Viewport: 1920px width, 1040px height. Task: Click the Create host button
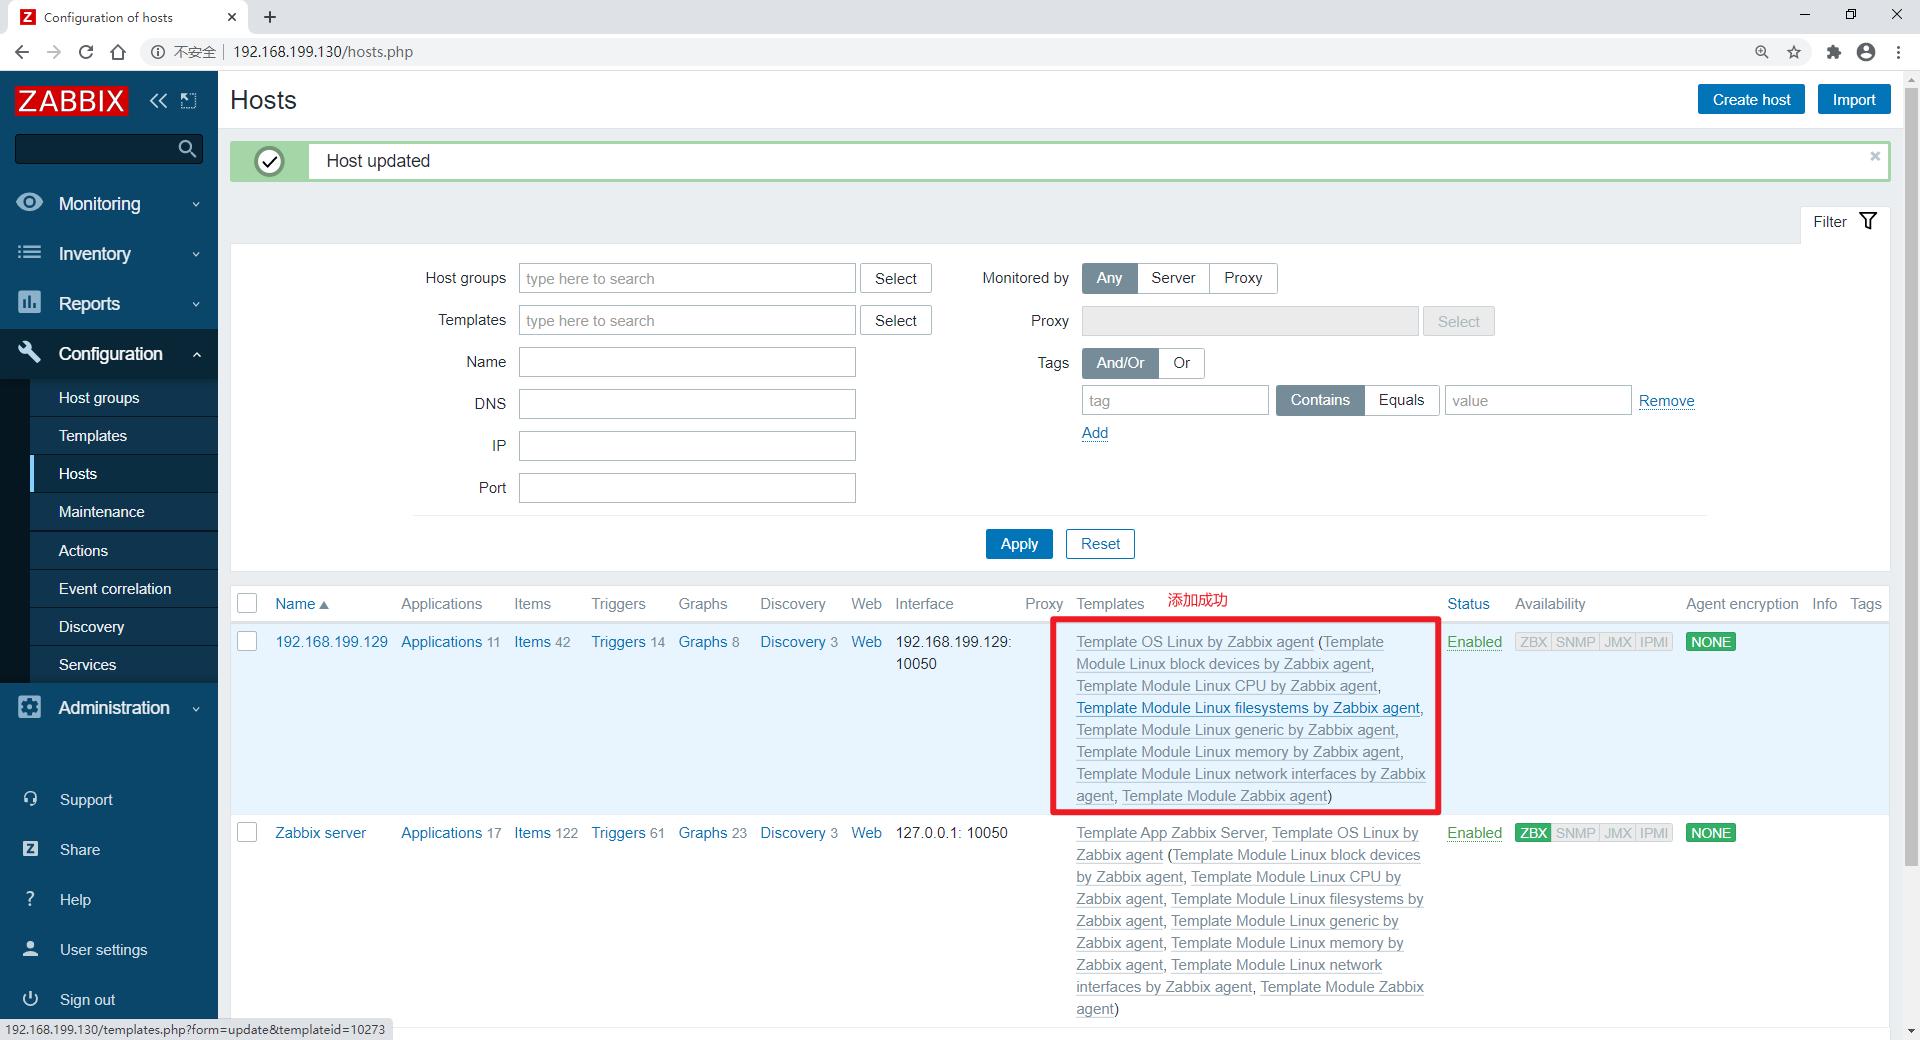click(x=1751, y=99)
